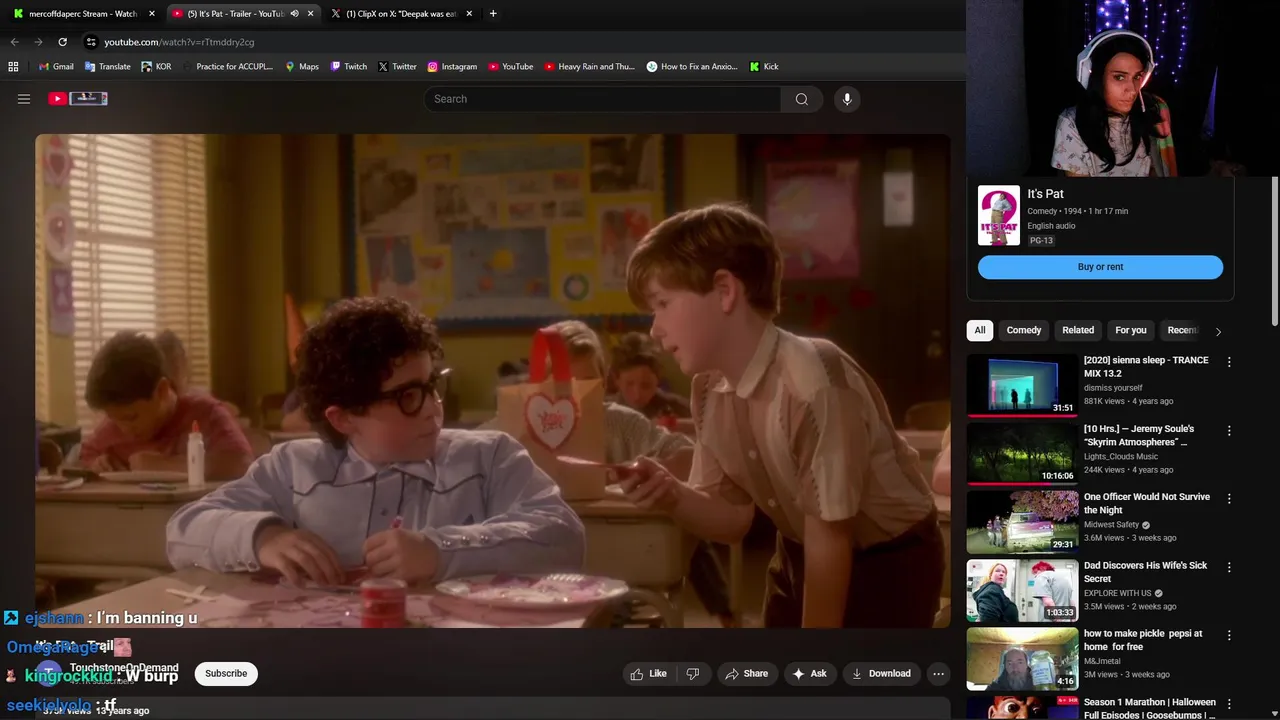Open the Twitter bookmark

pos(397,67)
